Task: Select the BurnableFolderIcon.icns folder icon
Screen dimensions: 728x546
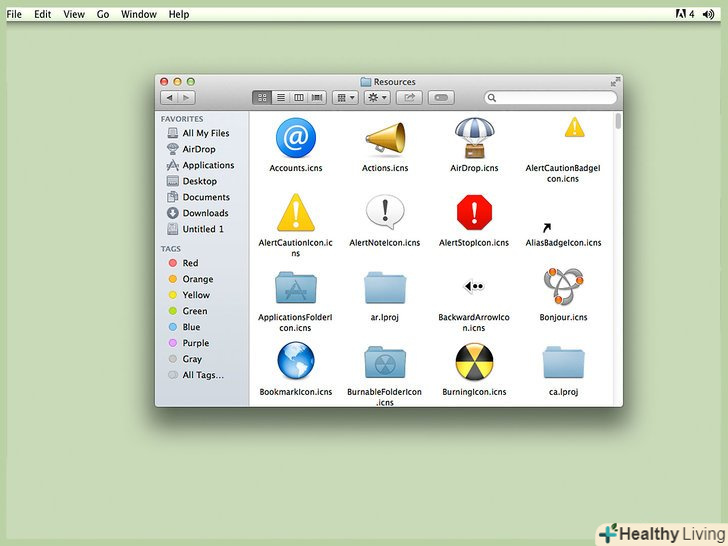Action: tap(385, 362)
